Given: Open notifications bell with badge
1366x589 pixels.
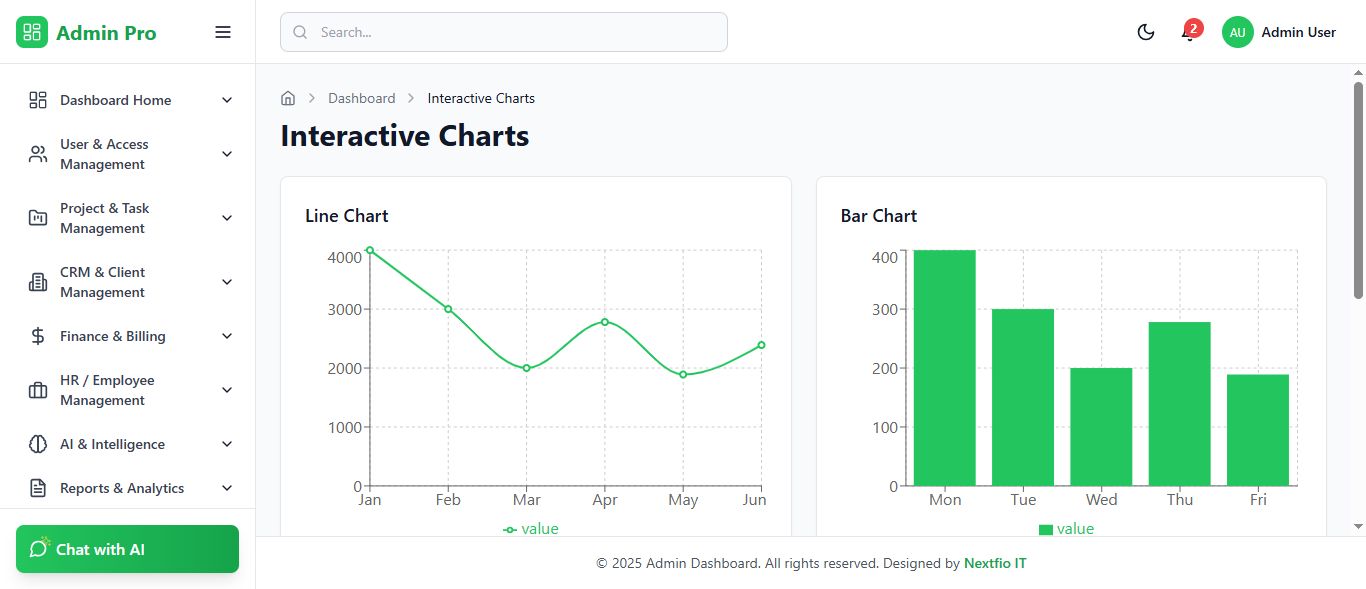Looking at the screenshot, I should 1188,33.
